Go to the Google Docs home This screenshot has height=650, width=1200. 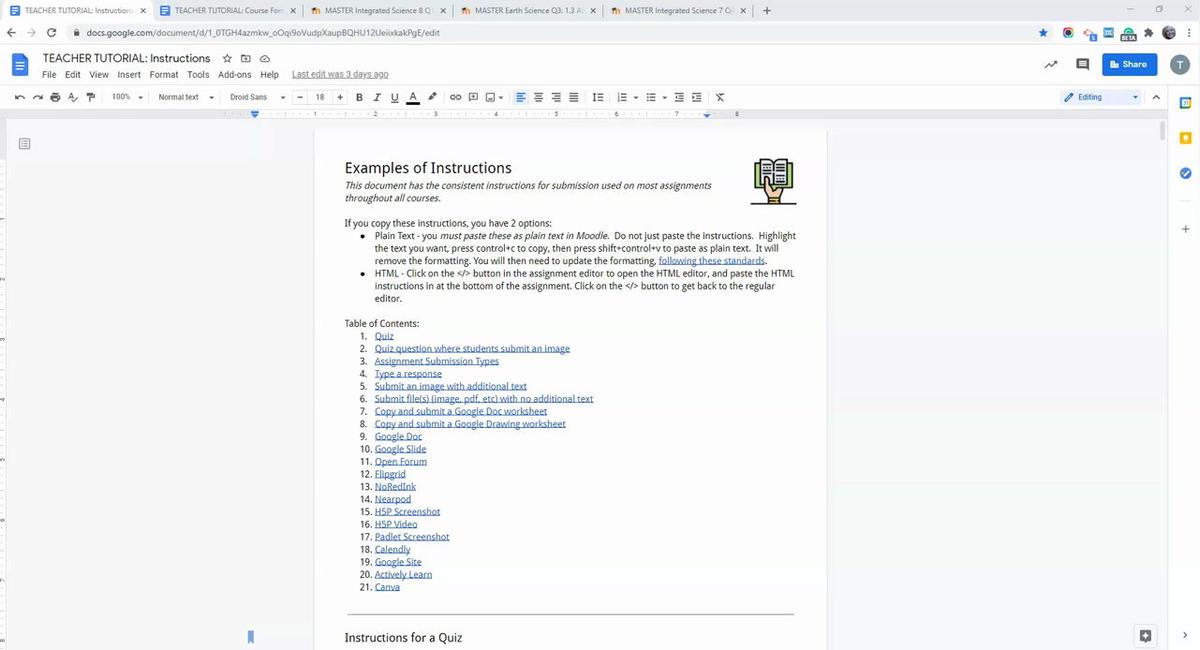20,65
